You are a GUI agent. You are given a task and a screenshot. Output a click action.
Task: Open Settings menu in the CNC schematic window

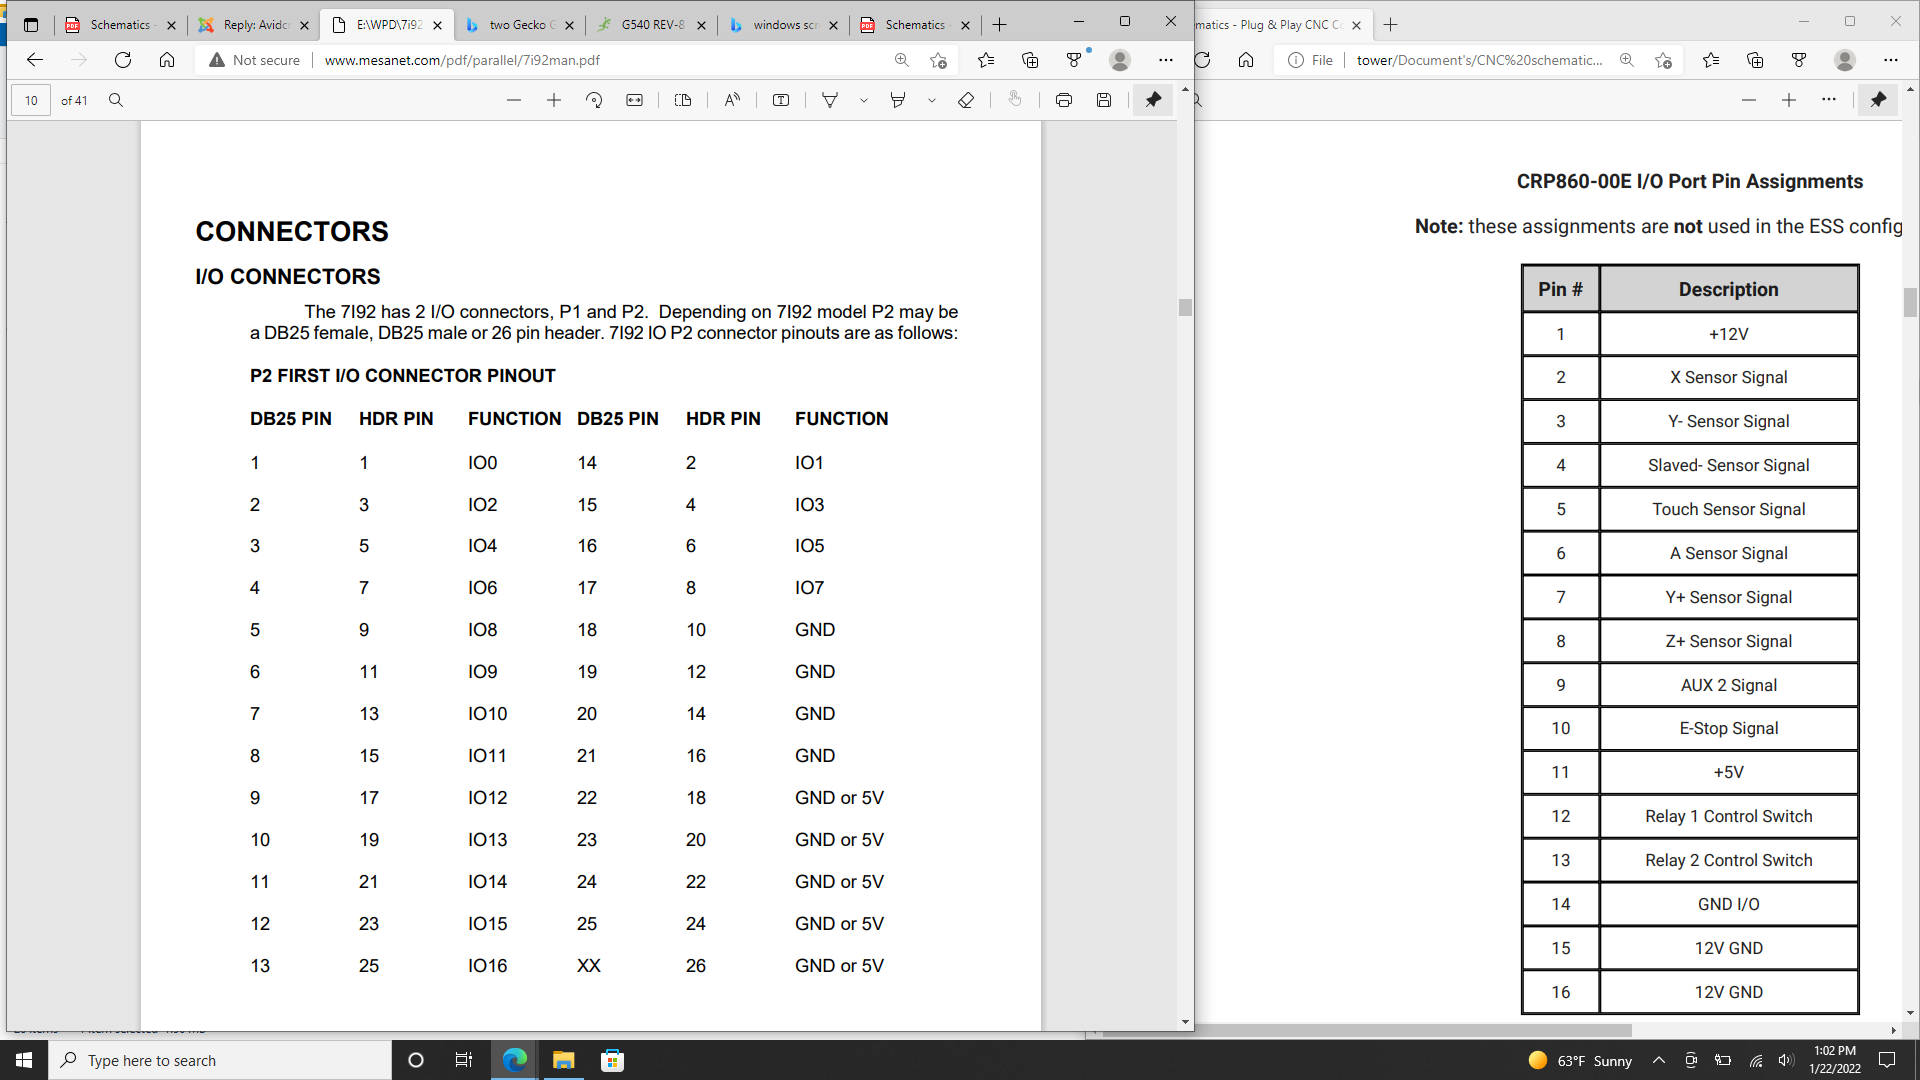click(1891, 60)
